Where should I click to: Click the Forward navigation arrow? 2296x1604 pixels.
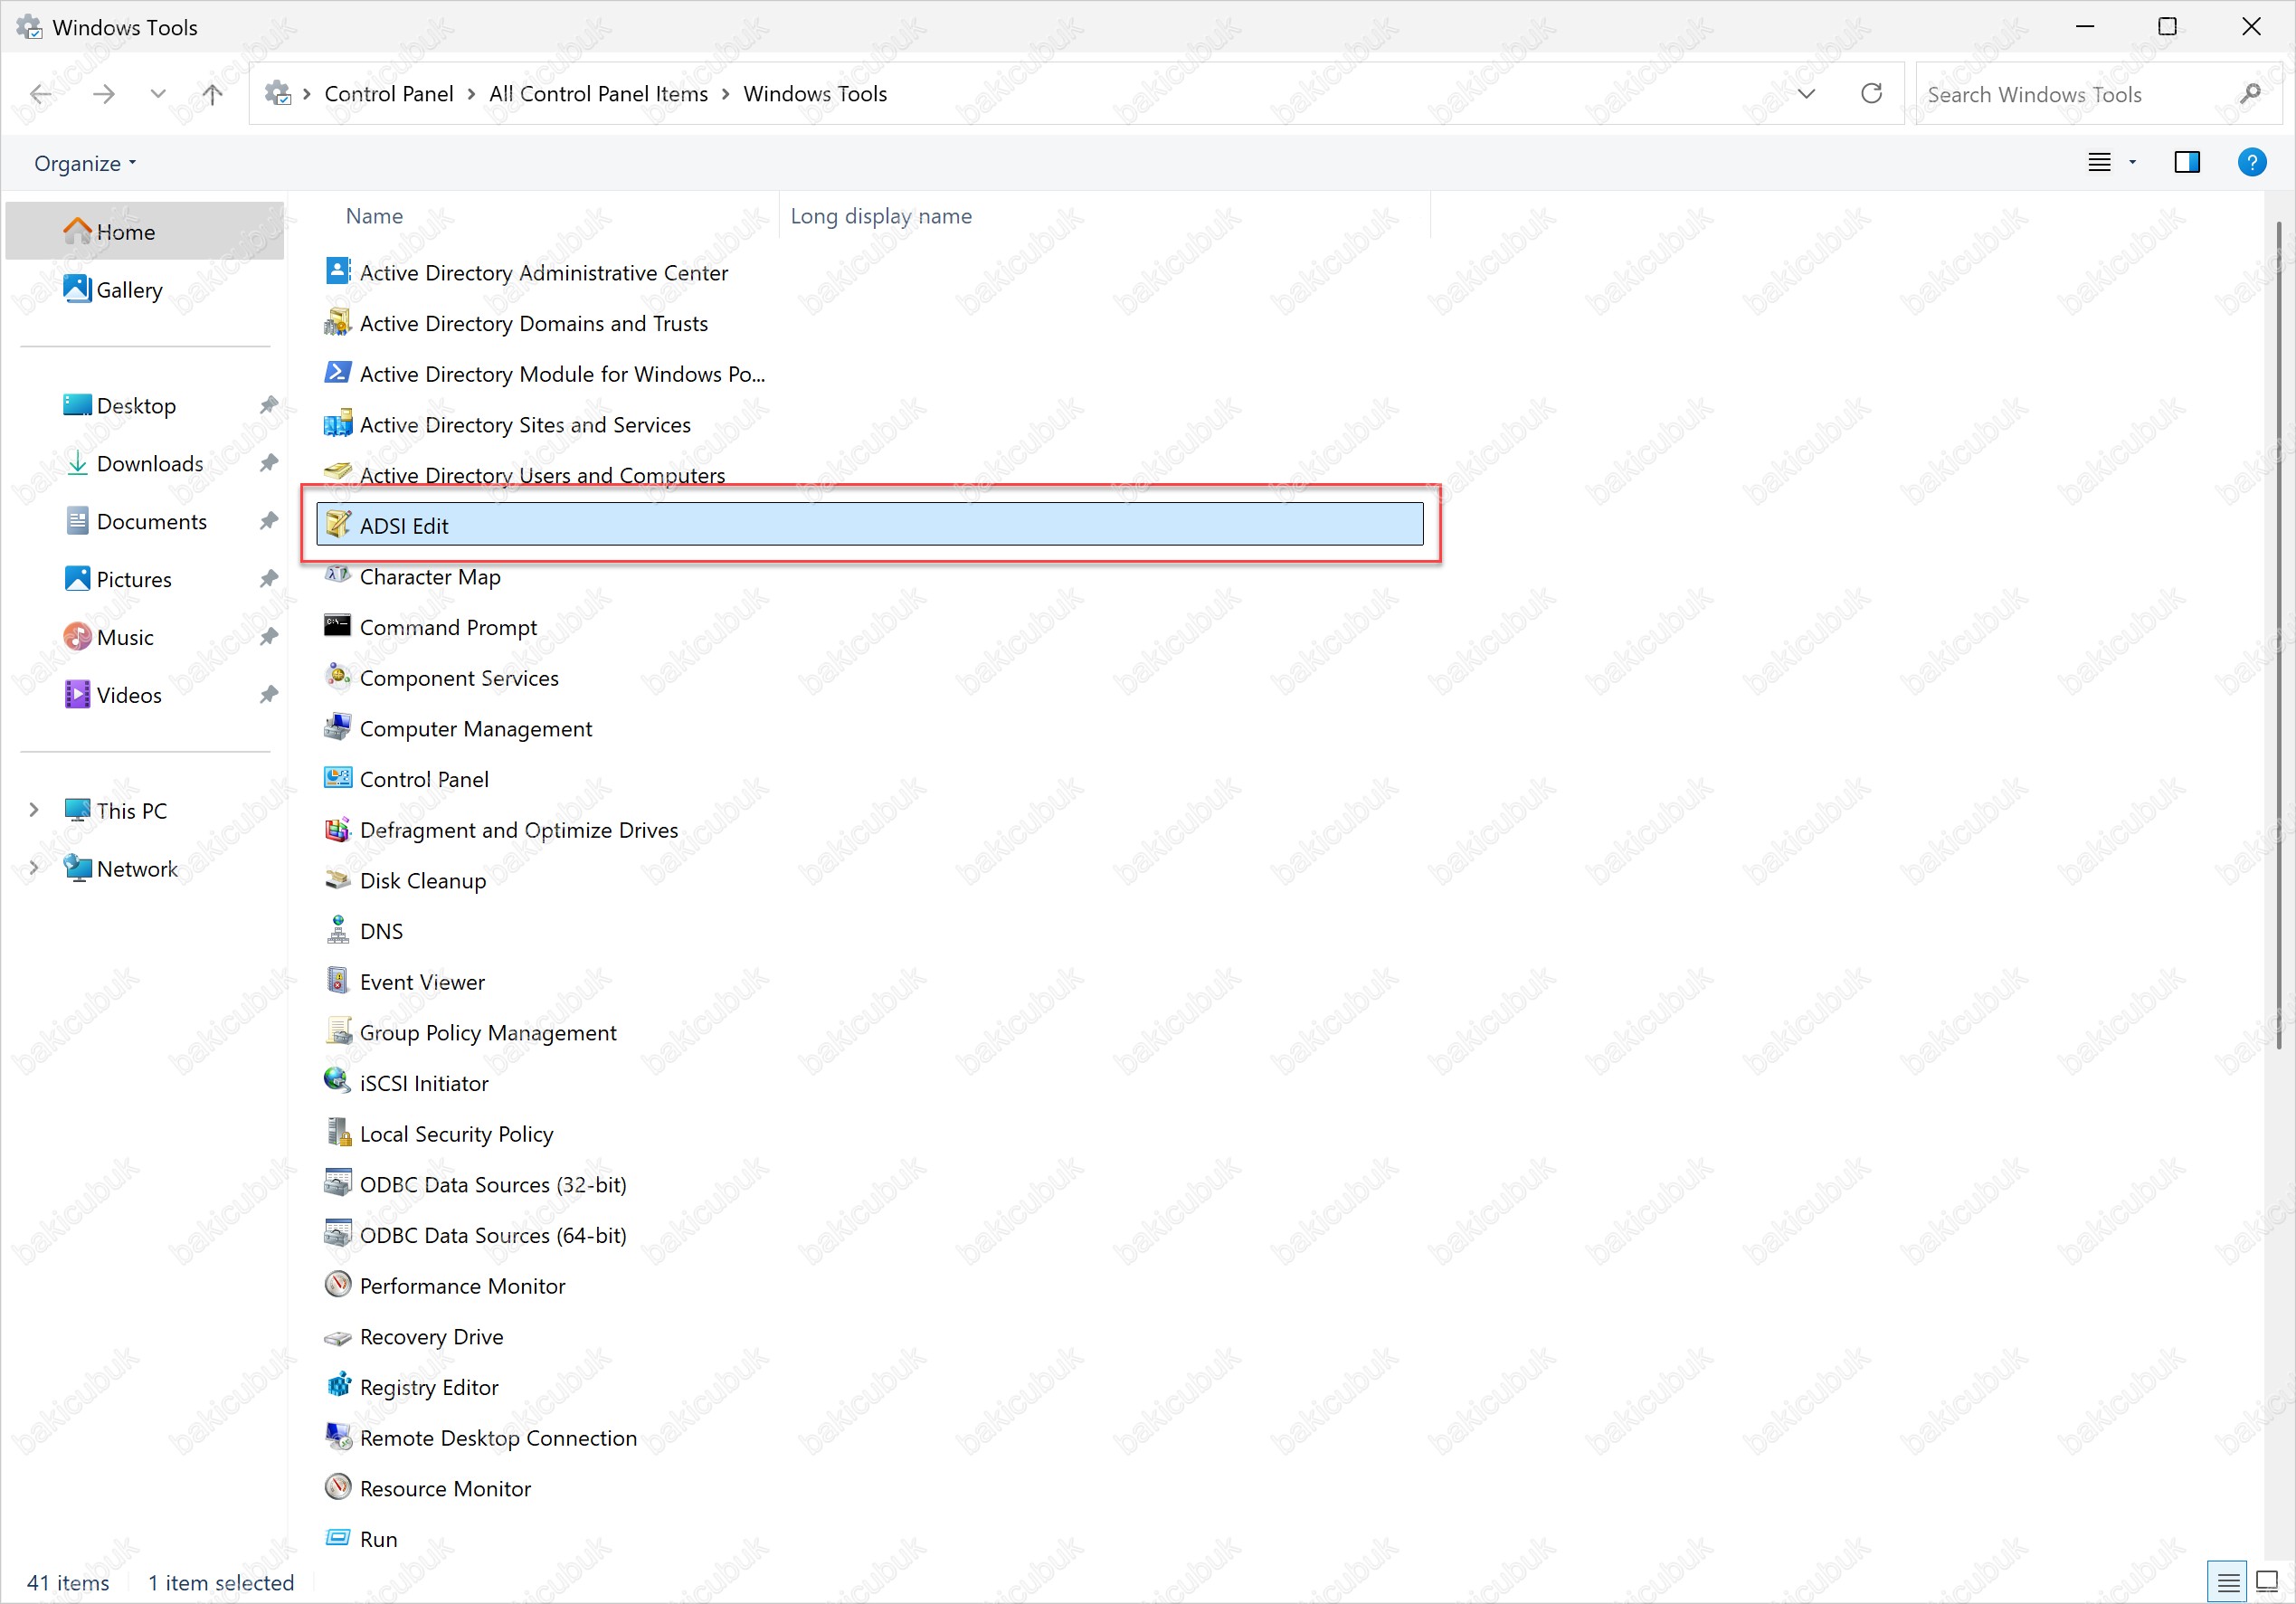[x=103, y=94]
